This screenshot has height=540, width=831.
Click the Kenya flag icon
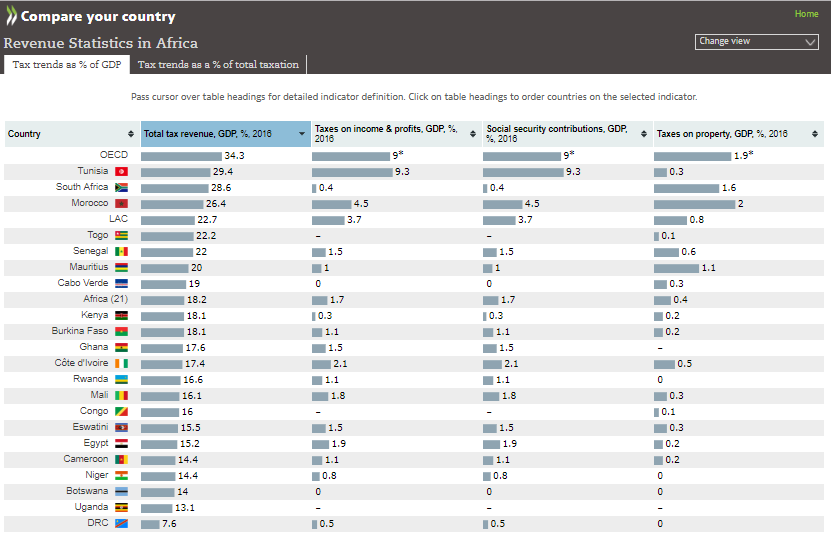(121, 316)
